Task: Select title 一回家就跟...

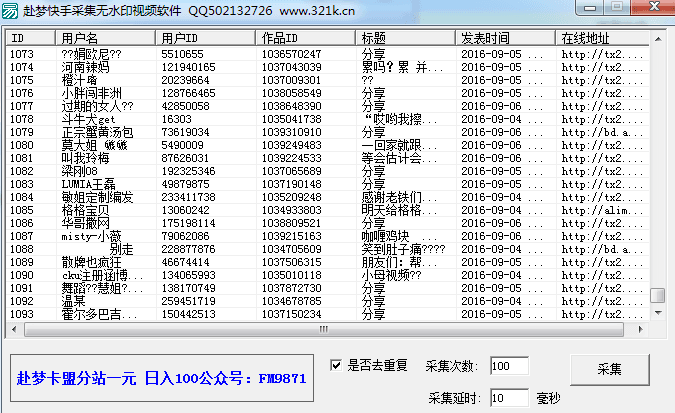Action: [399, 145]
